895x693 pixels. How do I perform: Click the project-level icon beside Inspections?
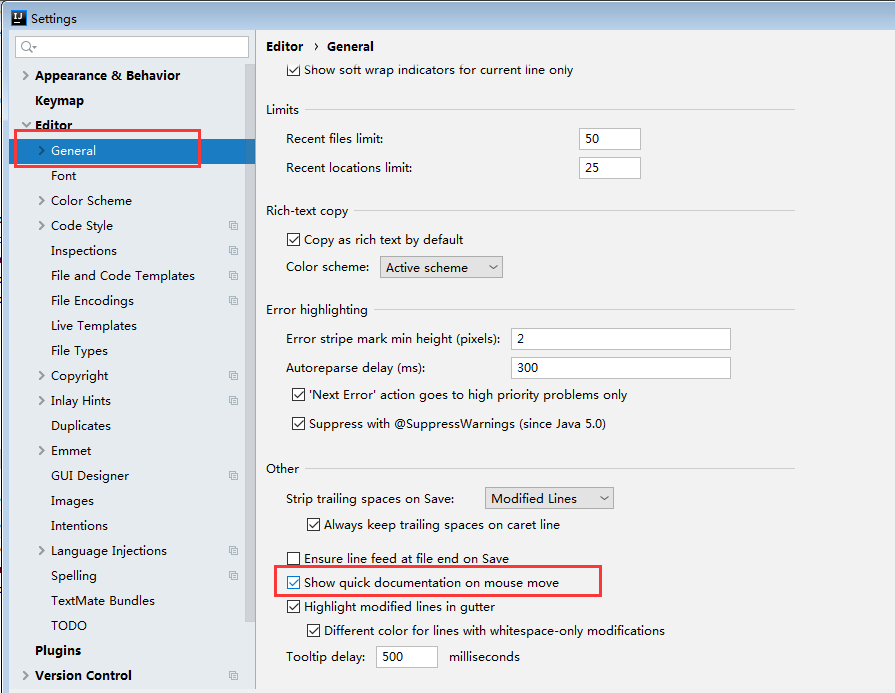point(233,251)
